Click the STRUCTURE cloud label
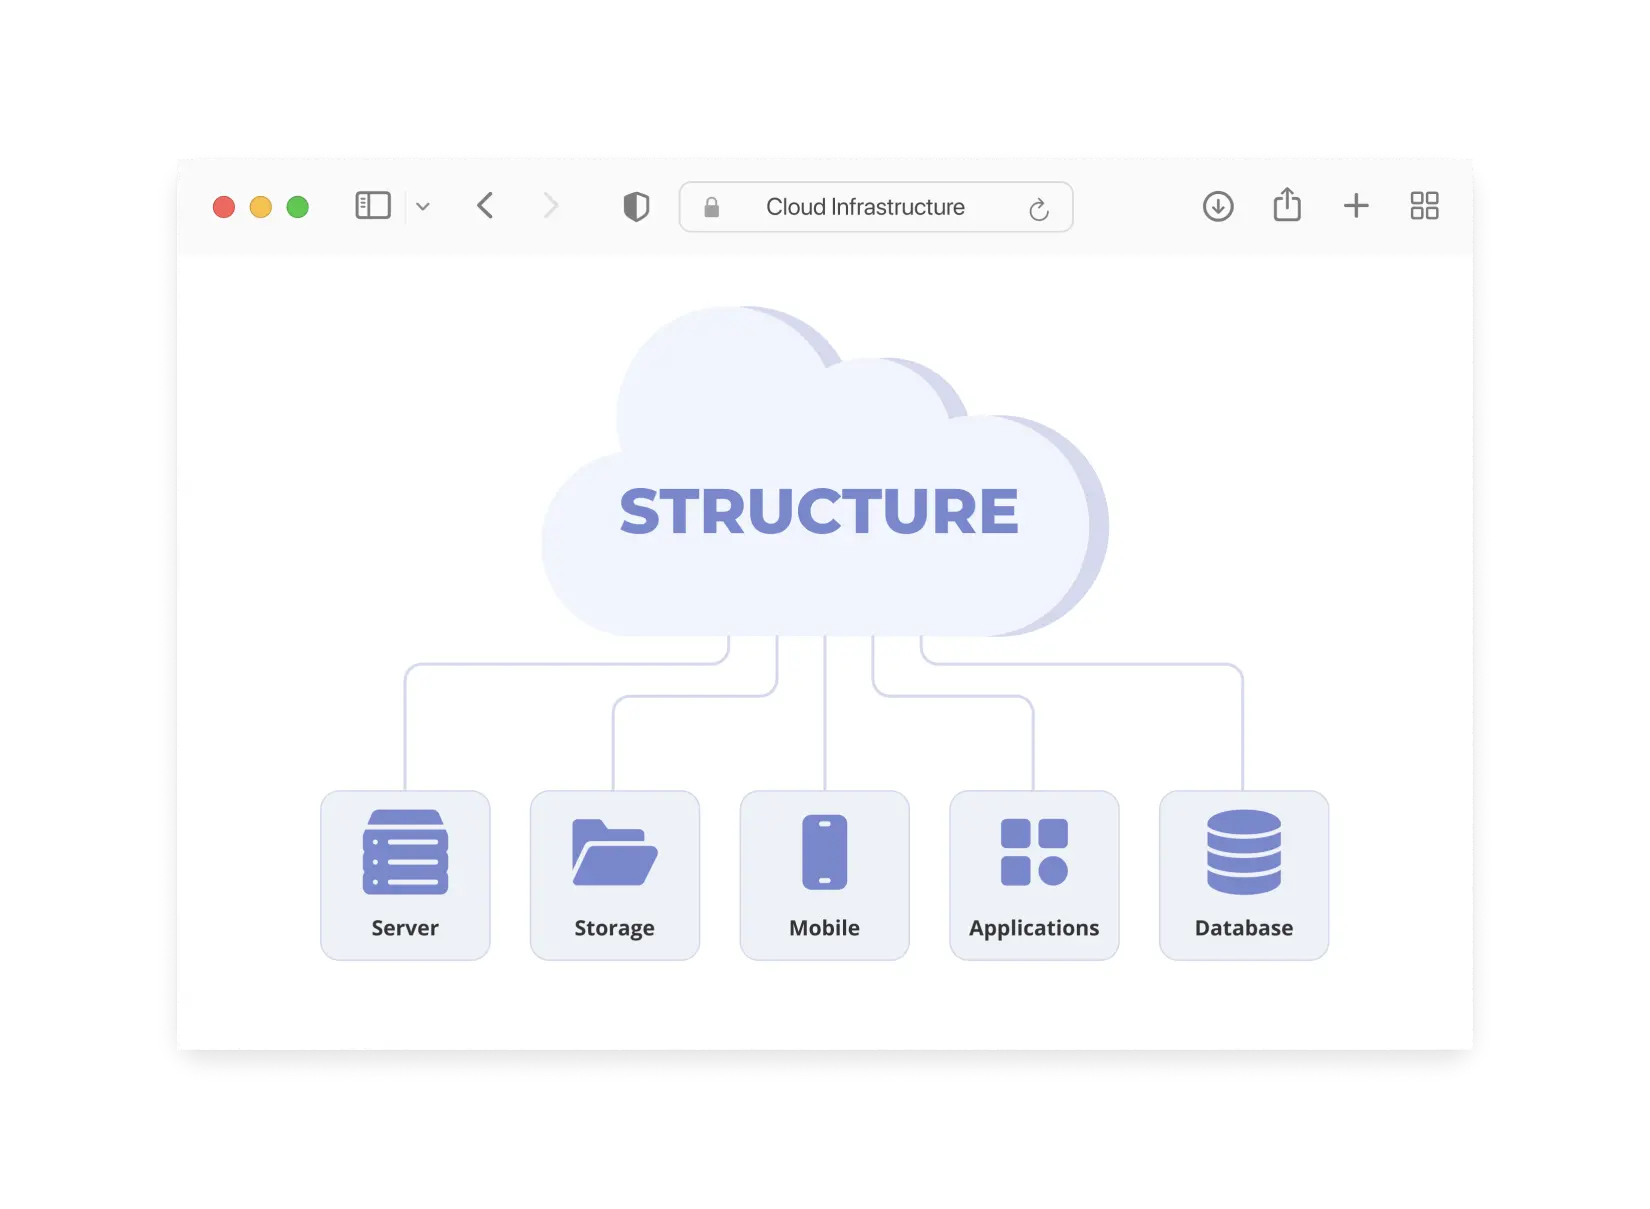The width and height of the screenshot is (1650, 1209). pos(820,510)
